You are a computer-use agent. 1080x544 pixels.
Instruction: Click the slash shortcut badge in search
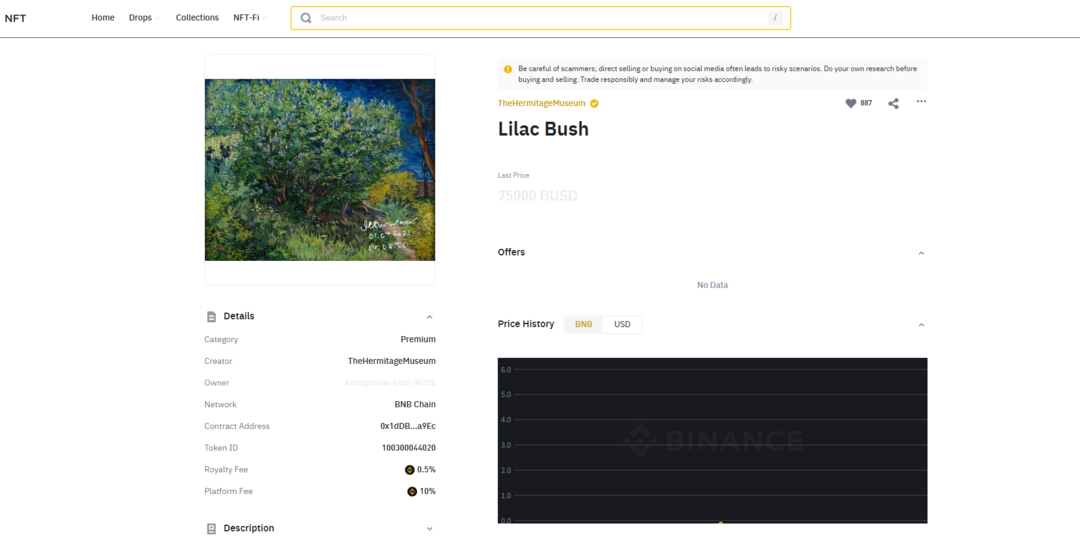click(x=776, y=18)
